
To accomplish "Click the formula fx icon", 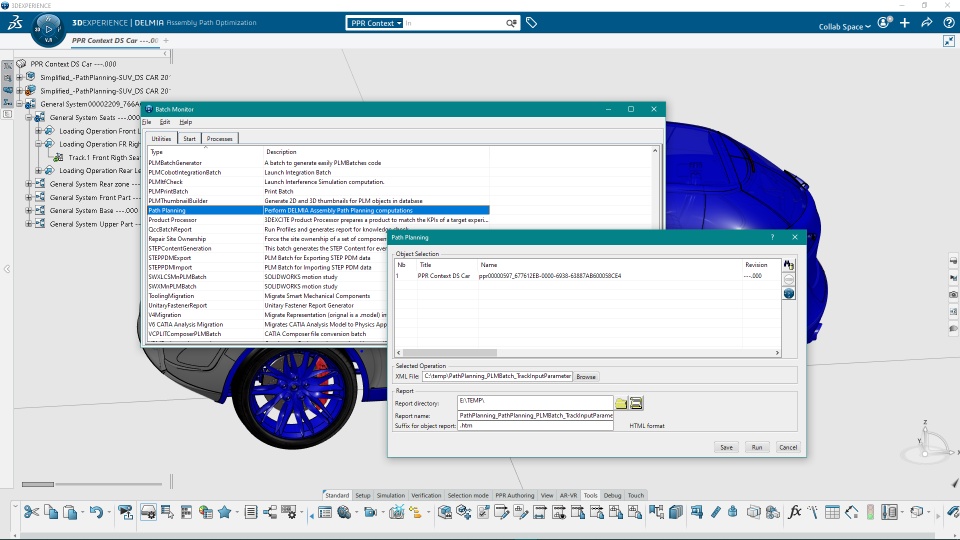I will coord(794,512).
